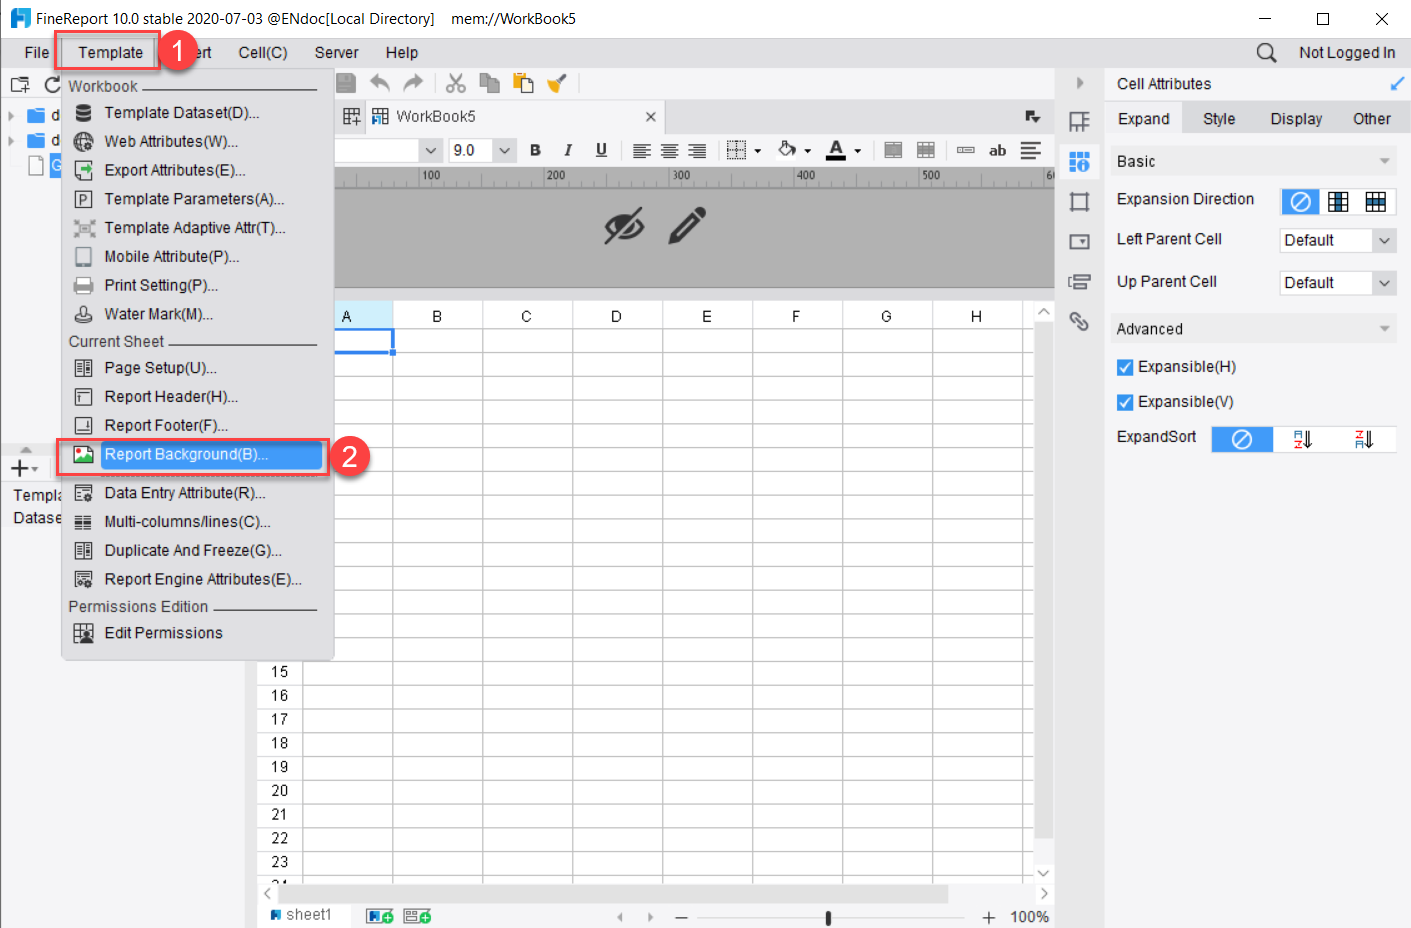Collapse the Basic section in Cell Attributes
This screenshot has height=928, width=1411.
click(1386, 161)
